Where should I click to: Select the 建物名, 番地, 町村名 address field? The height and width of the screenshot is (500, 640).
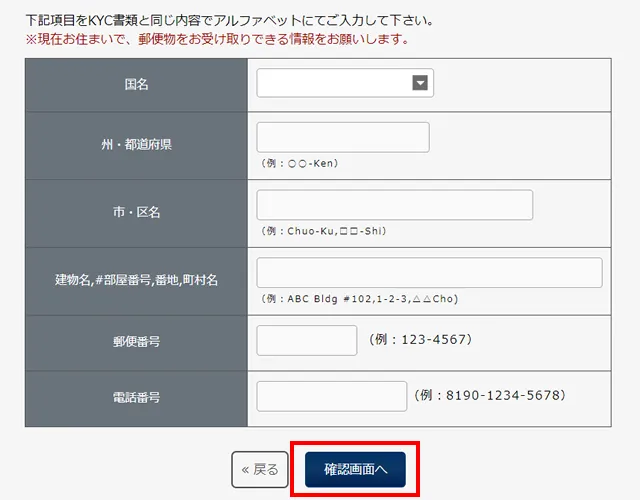coord(429,273)
